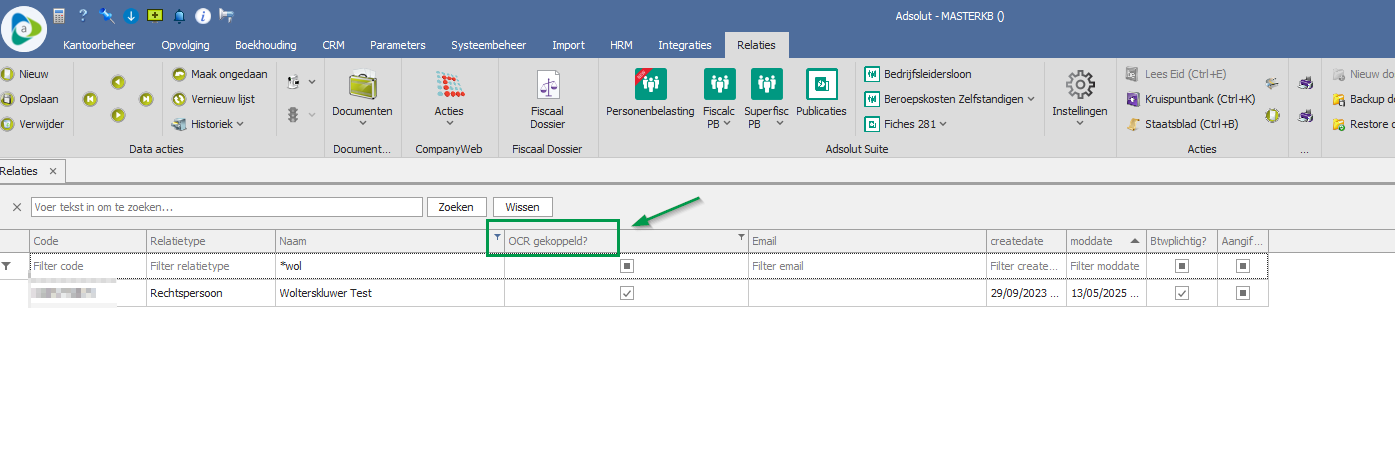Toggle Btwplichtig checkbox in the Wolterskluwer row
Image resolution: width=1395 pixels, height=451 pixels.
coord(1182,293)
